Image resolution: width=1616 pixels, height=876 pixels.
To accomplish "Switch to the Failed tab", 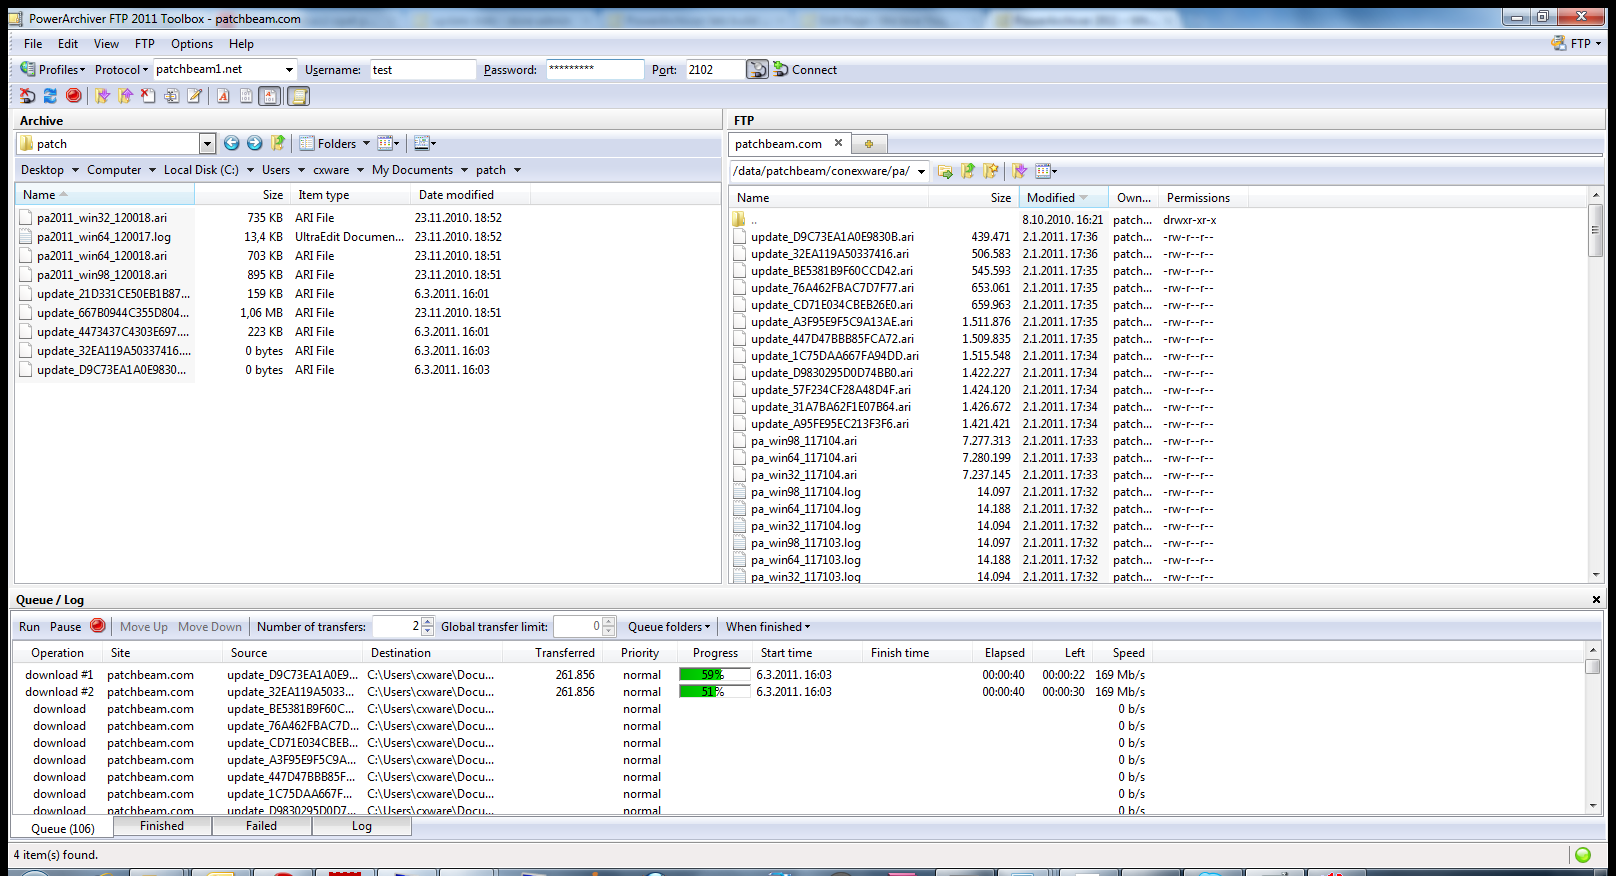I will pyautogui.click(x=262, y=826).
